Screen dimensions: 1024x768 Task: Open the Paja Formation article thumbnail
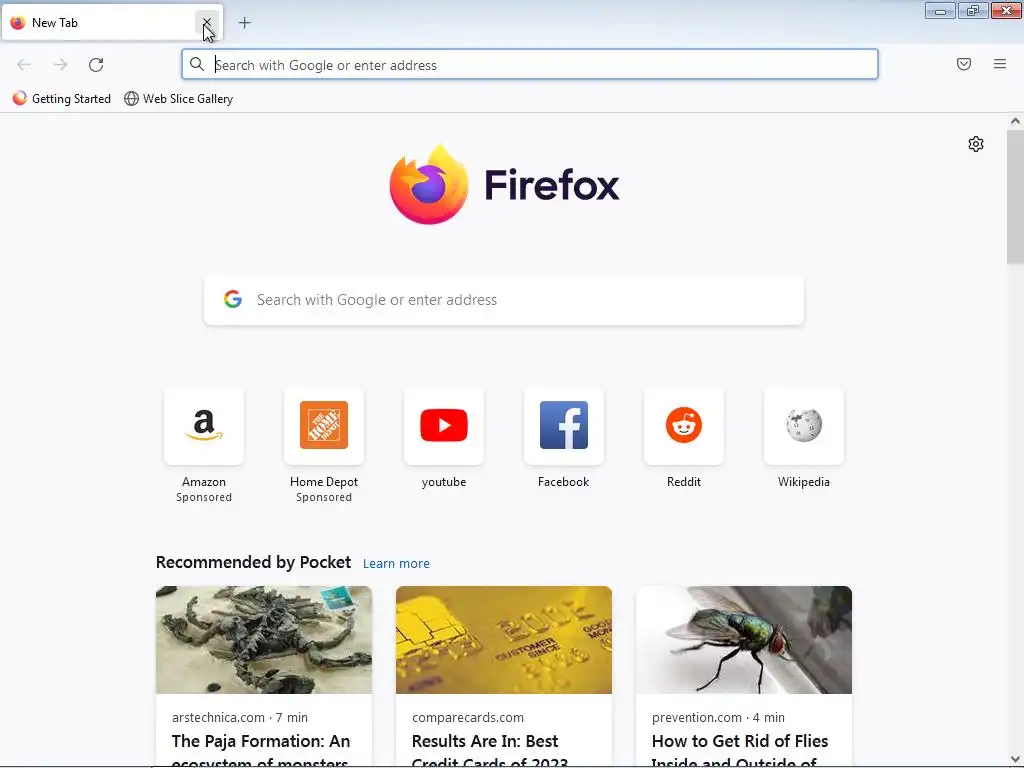point(264,640)
